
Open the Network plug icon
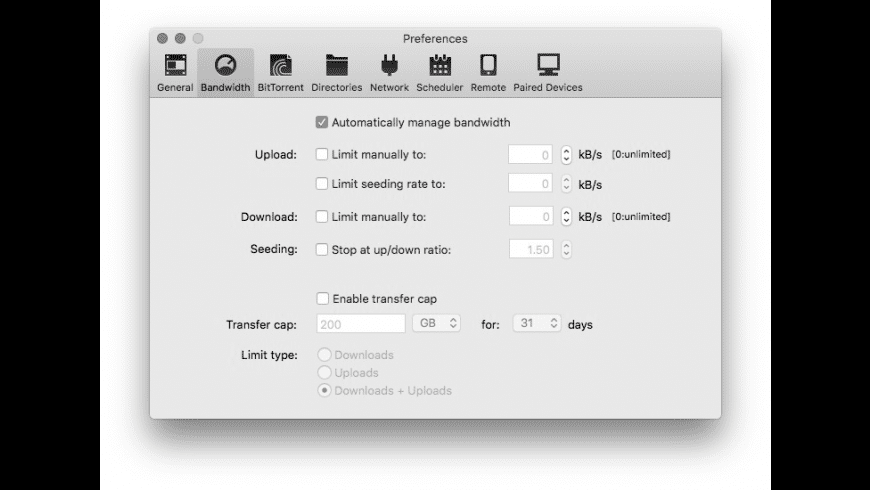[x=390, y=65]
